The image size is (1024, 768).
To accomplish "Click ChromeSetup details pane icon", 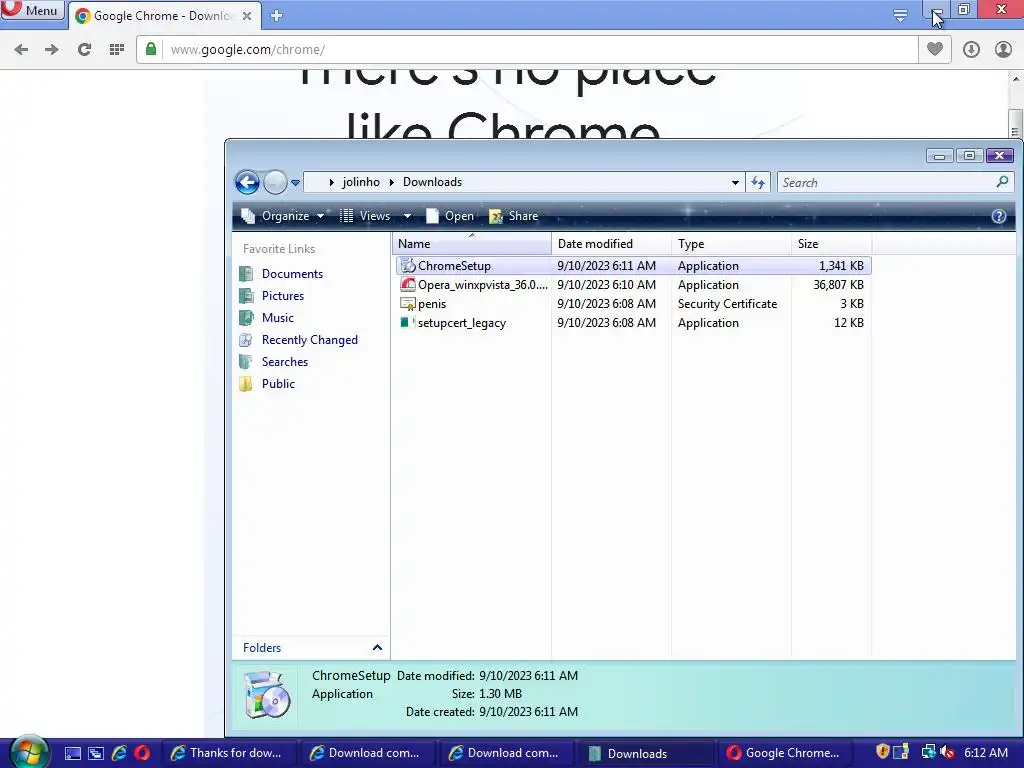I will click(267, 695).
